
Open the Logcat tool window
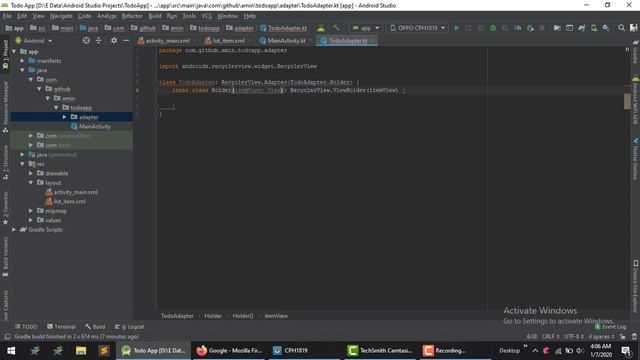129,327
